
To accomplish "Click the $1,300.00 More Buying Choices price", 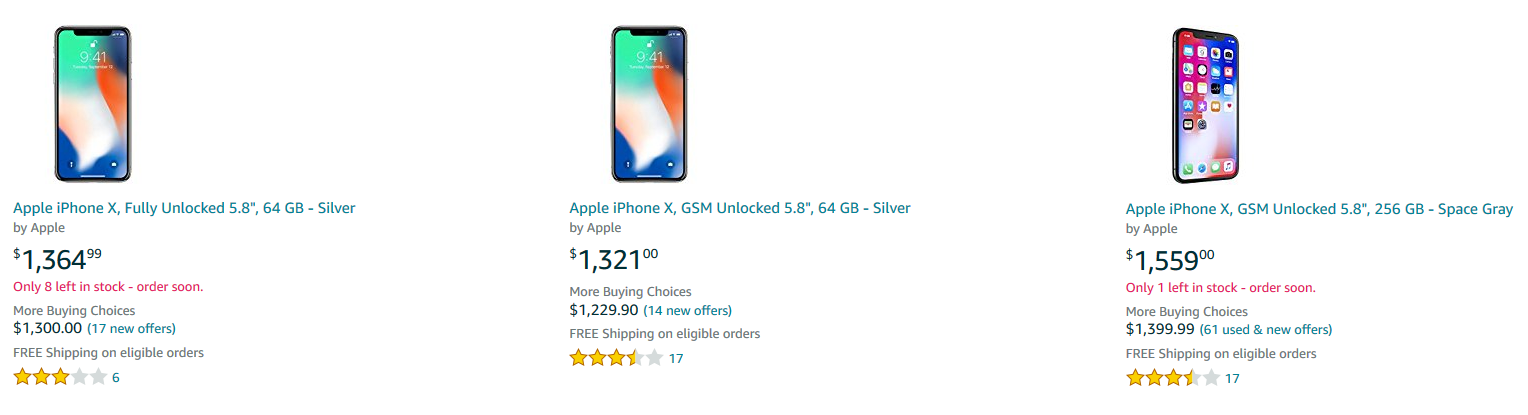I will (47, 328).
